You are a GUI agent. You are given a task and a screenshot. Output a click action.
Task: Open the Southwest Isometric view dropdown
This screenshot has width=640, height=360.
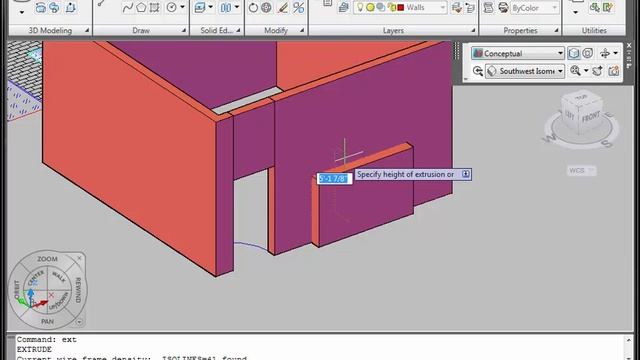pyautogui.click(x=560, y=71)
